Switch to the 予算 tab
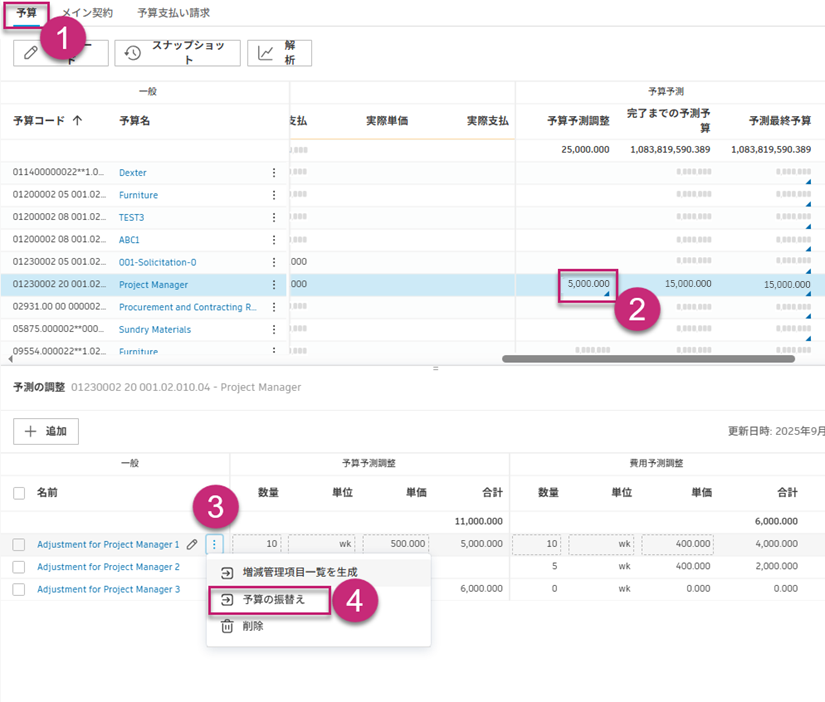This screenshot has width=825, height=702. click(26, 13)
